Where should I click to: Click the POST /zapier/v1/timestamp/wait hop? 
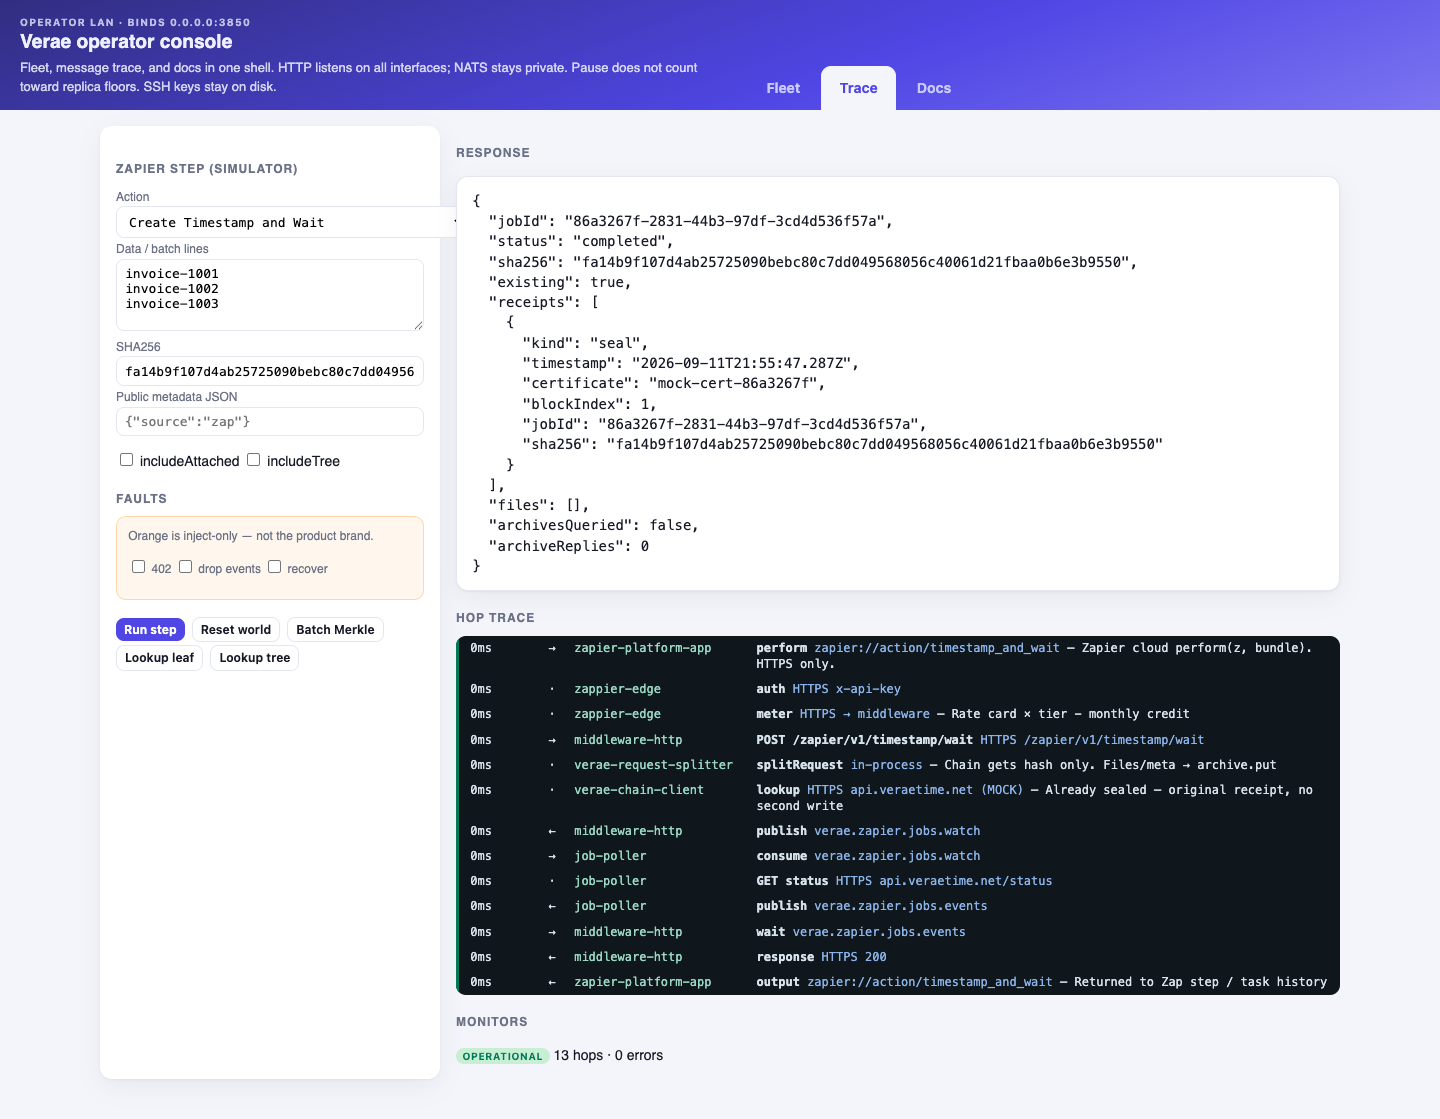tap(899, 740)
